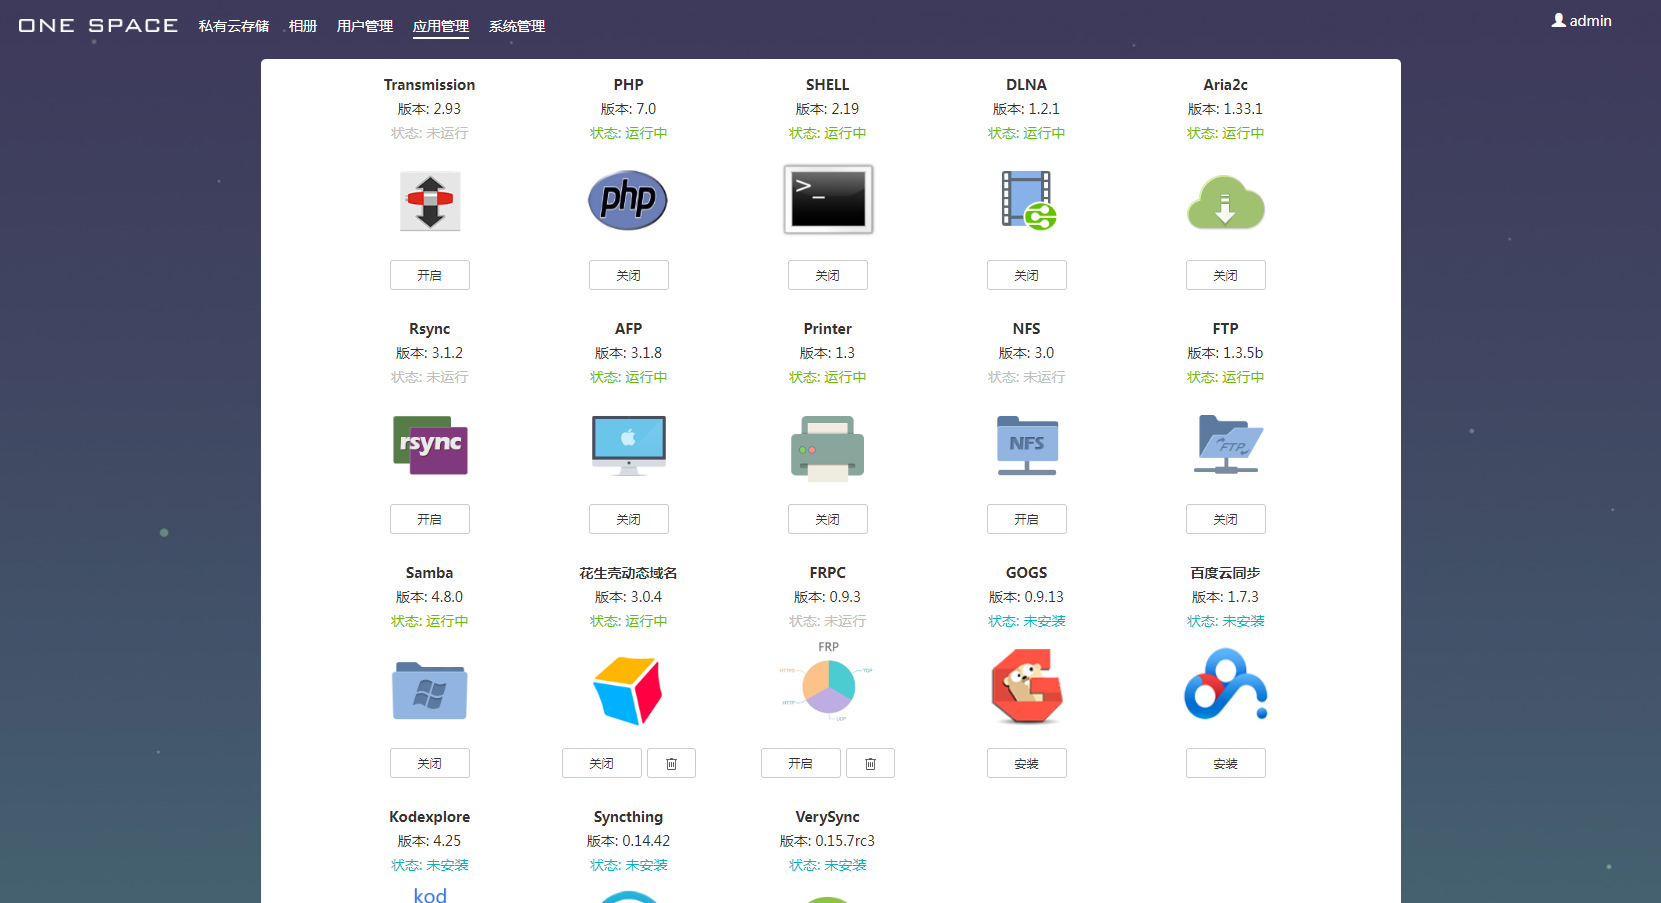Click the Rsync app icon

coord(430,445)
